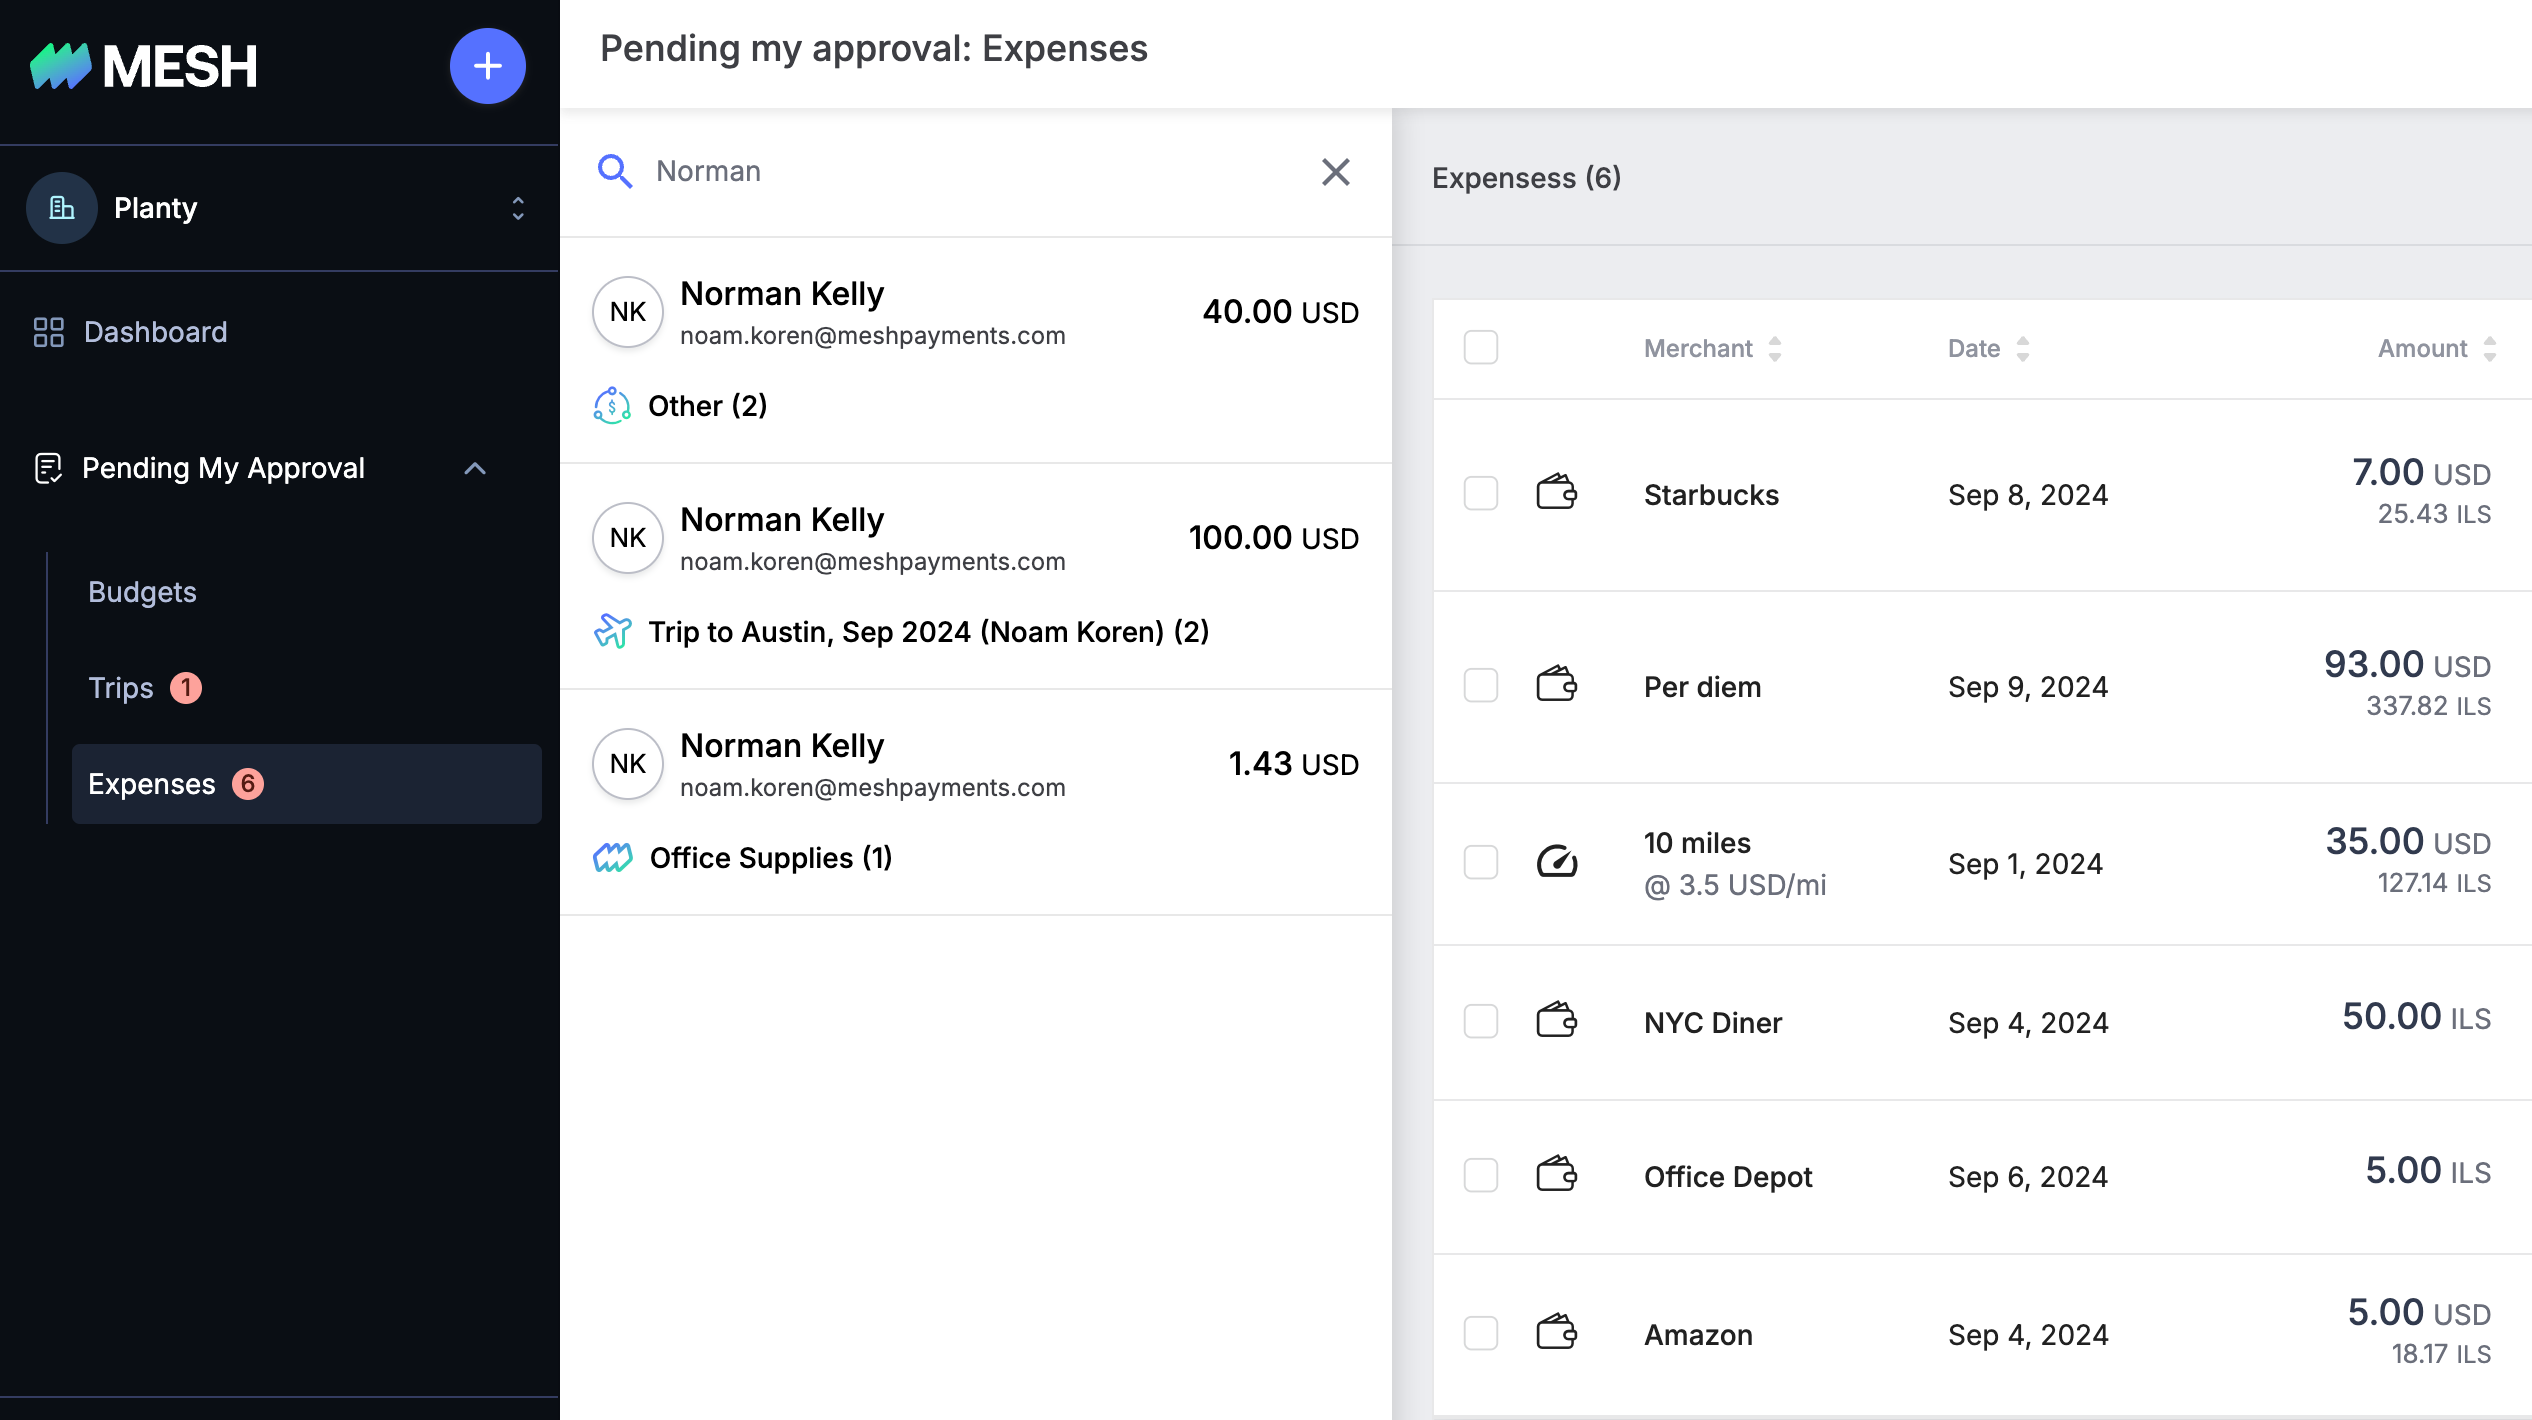The width and height of the screenshot is (2532, 1420).
Task: Click NK avatar on 1.43 USD card
Action: (x=628, y=764)
